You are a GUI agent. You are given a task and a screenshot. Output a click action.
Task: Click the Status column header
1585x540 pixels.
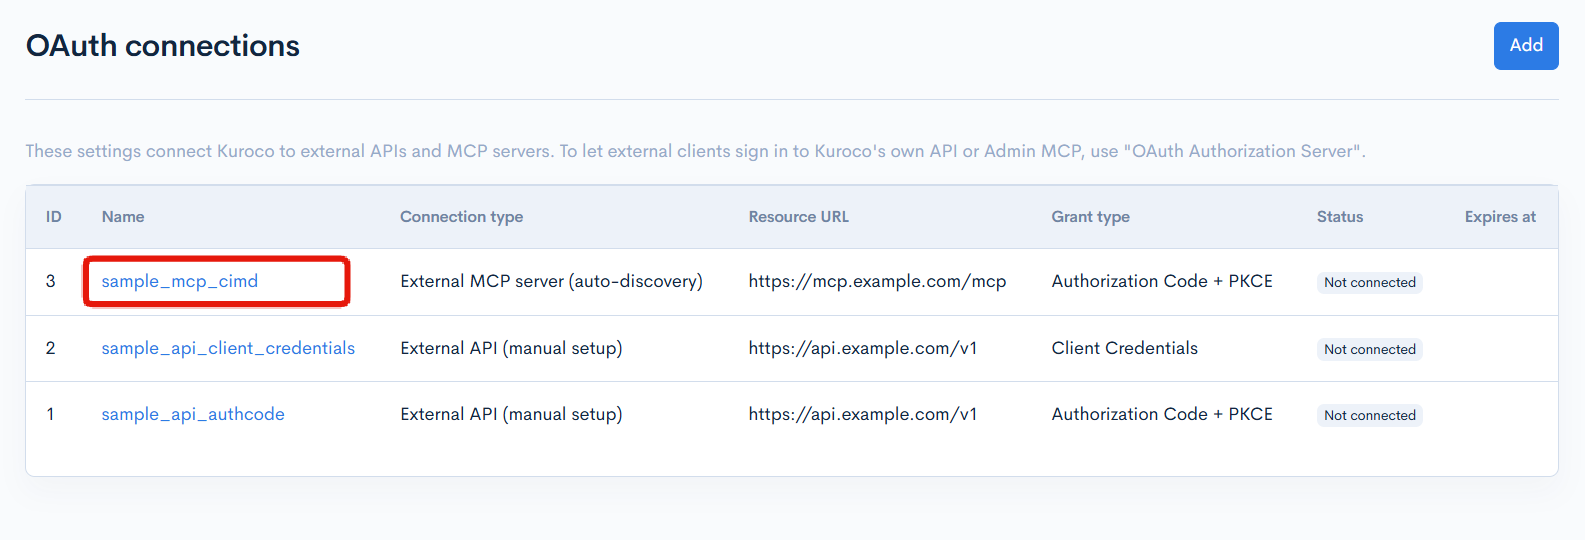tap(1340, 217)
